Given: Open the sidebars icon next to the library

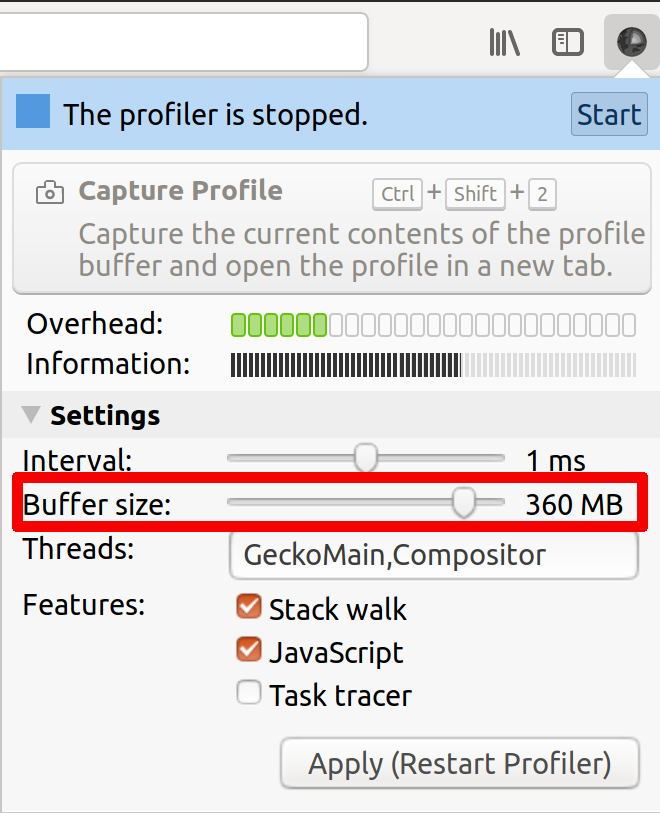Looking at the screenshot, I should click(x=567, y=42).
